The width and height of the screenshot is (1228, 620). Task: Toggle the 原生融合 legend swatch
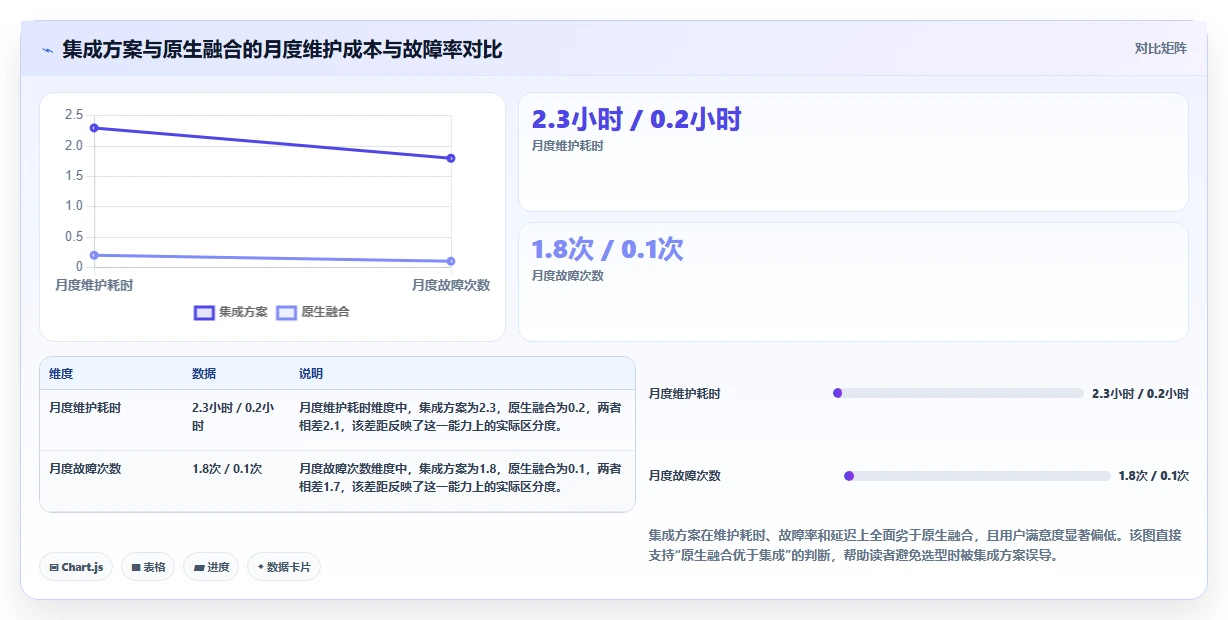[x=286, y=312]
